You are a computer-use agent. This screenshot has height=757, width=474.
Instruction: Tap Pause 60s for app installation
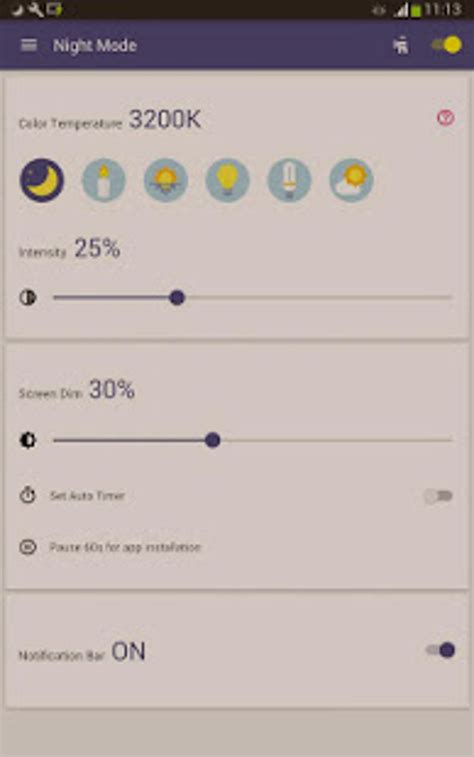[x=125, y=547]
